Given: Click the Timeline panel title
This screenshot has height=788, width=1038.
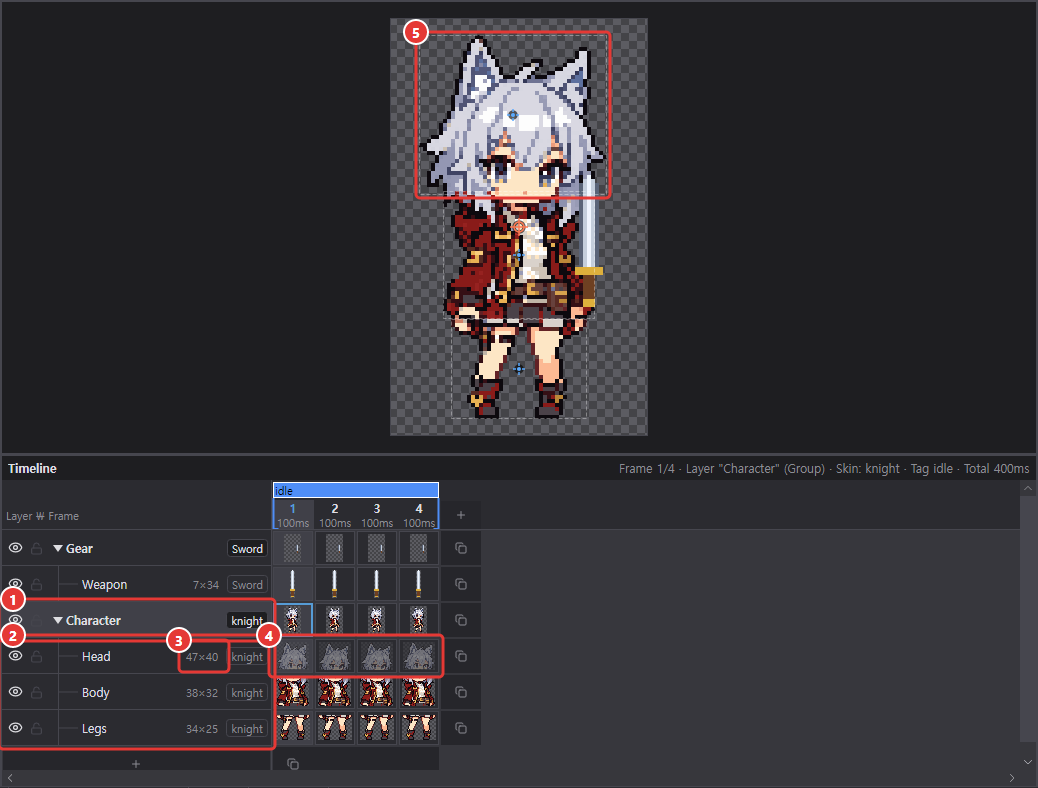Looking at the screenshot, I should 32,468.
